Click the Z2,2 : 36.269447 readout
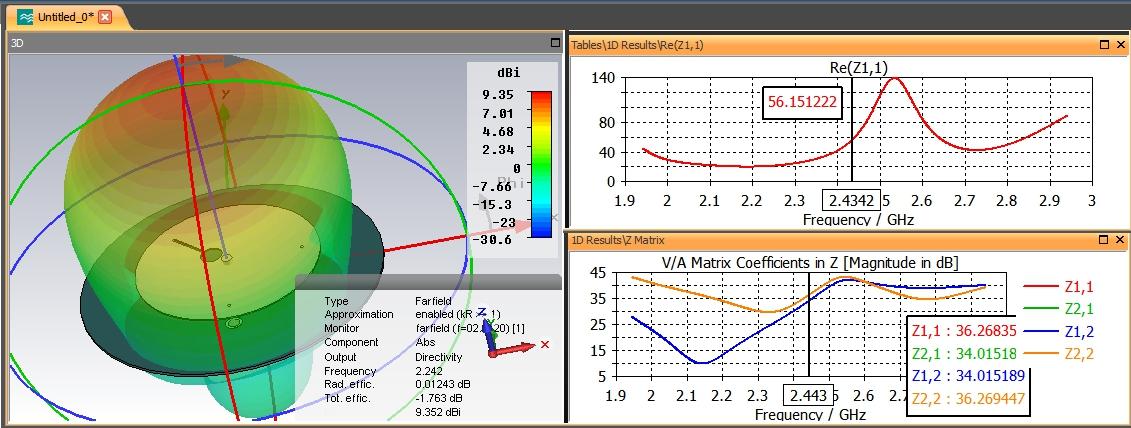The height and width of the screenshot is (428, 1131). [968, 398]
